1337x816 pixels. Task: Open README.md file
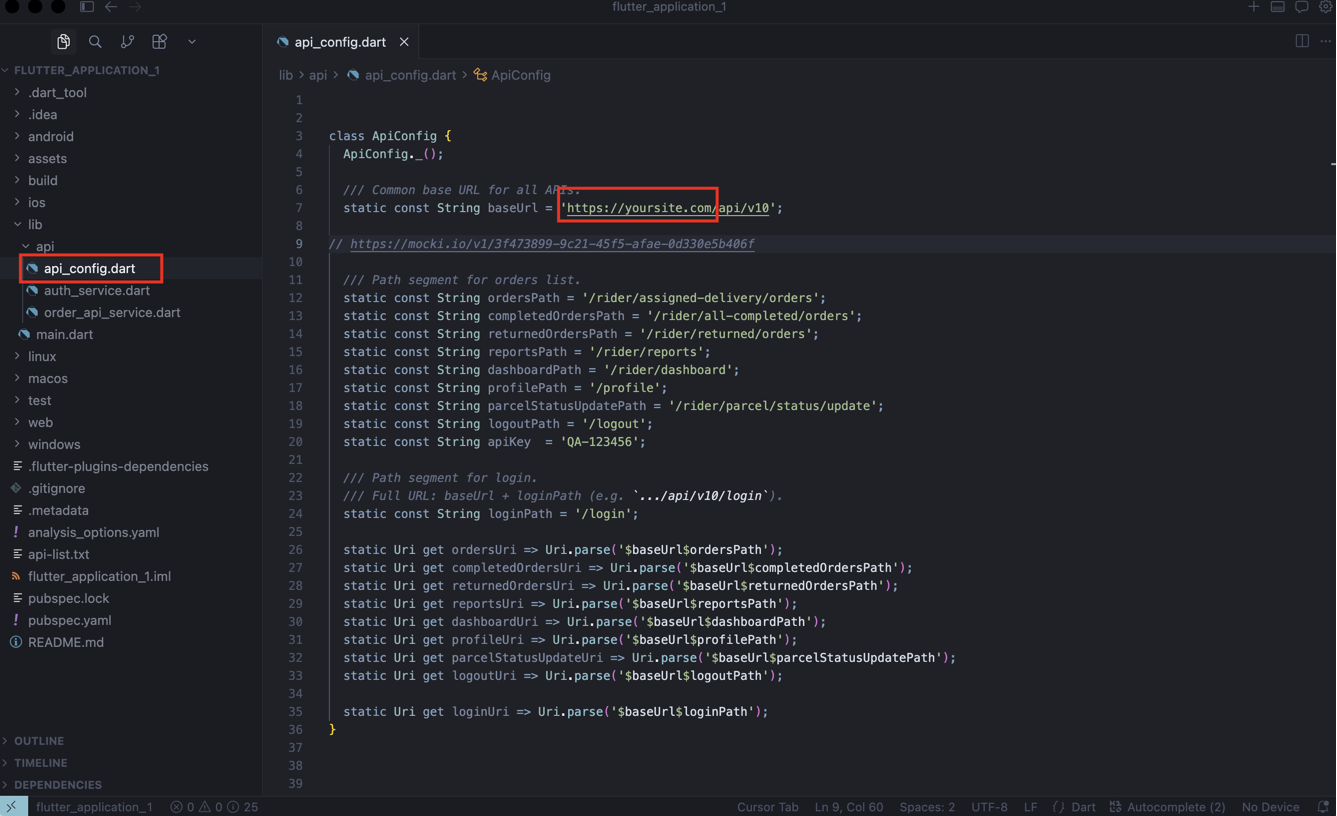tap(65, 642)
